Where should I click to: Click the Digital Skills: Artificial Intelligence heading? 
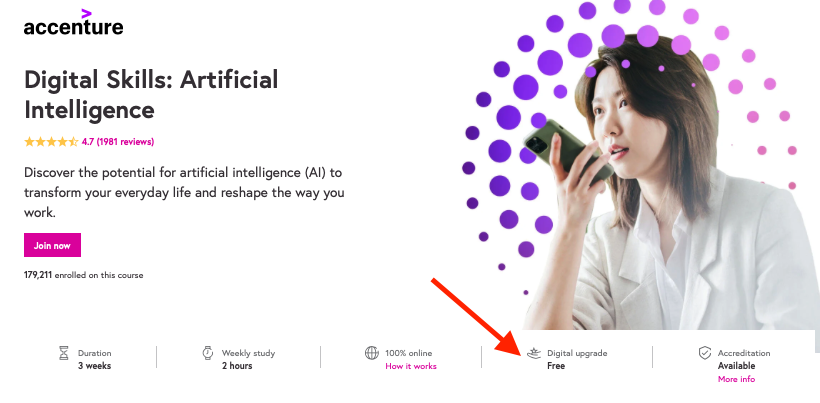[151, 95]
